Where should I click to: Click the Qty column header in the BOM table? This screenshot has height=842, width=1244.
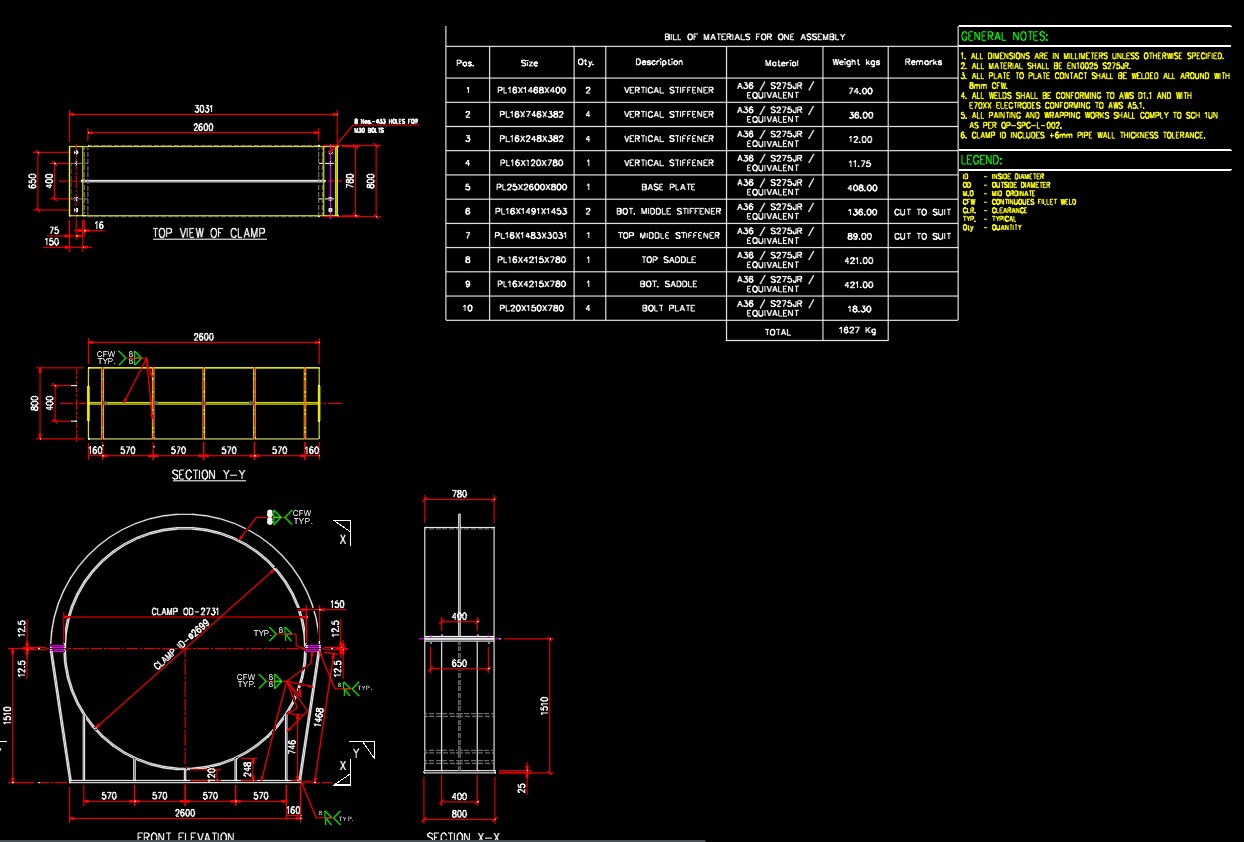(x=588, y=62)
